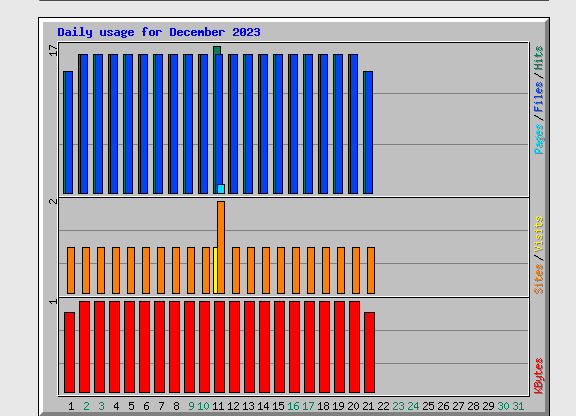Click the cyan Pages bar on day 11

pyautogui.click(x=221, y=189)
